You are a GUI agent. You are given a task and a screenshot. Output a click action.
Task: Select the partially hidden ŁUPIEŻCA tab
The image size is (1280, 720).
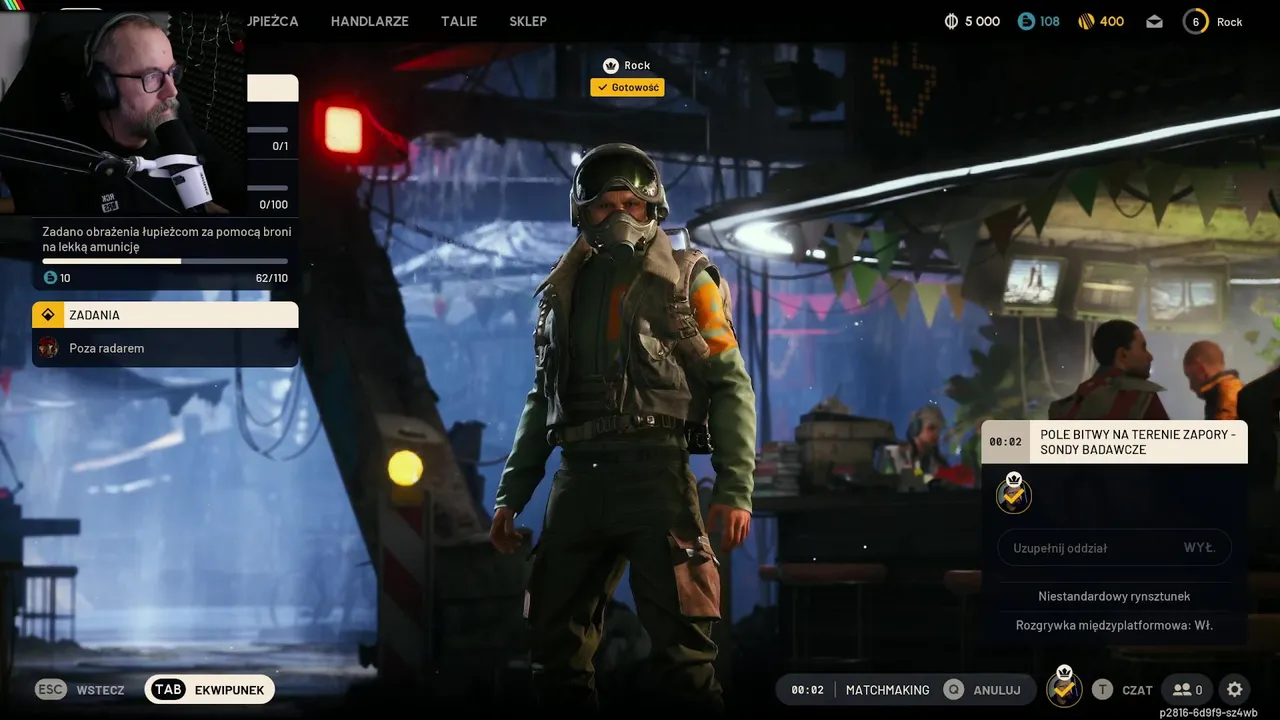[x=272, y=21]
